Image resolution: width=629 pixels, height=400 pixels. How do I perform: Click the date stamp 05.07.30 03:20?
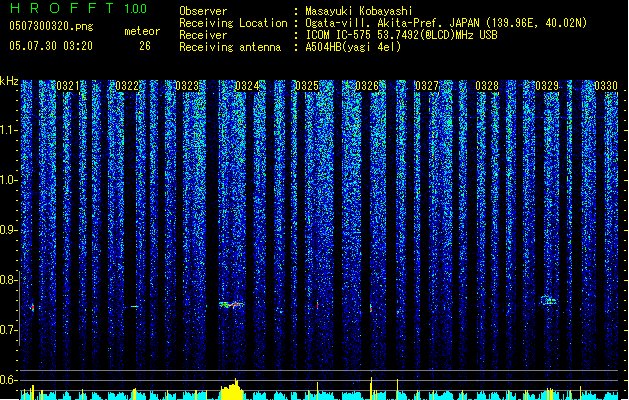pyautogui.click(x=51, y=46)
